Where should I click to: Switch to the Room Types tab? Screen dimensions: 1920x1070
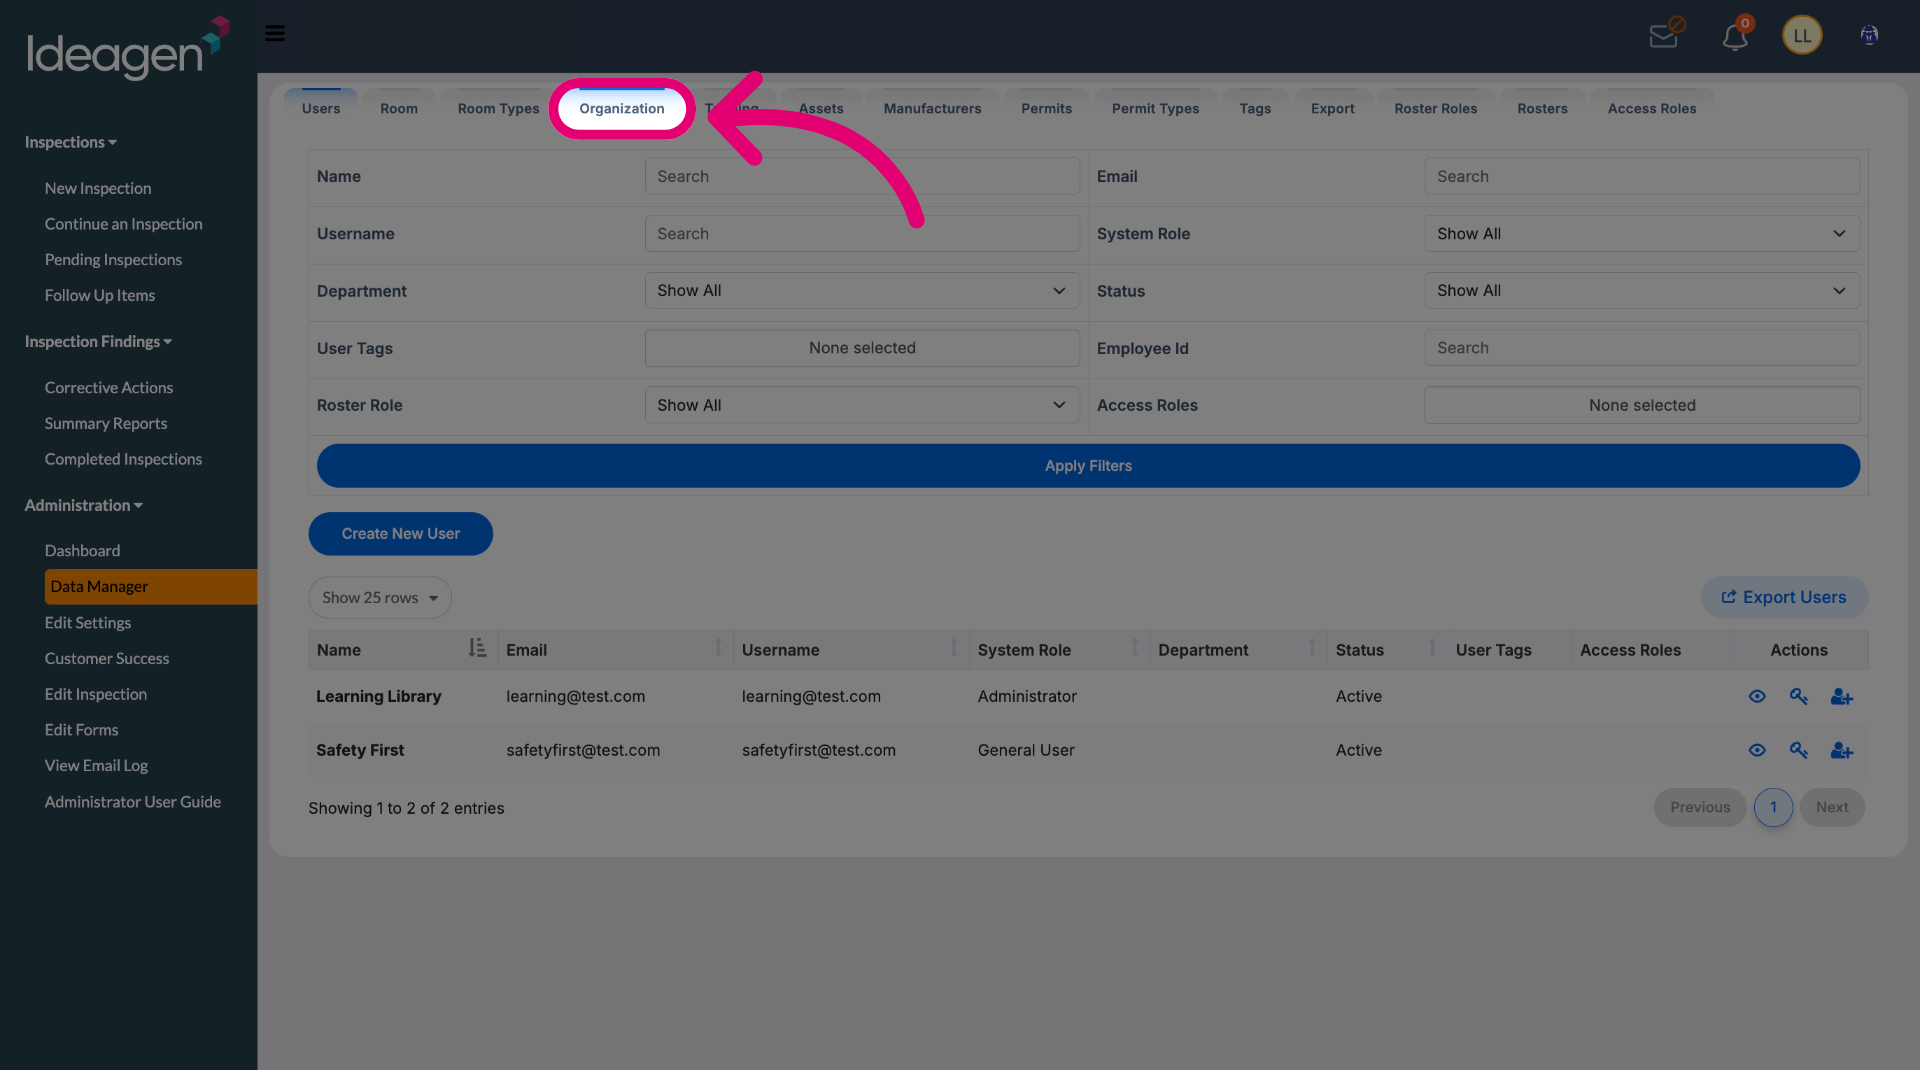point(498,109)
